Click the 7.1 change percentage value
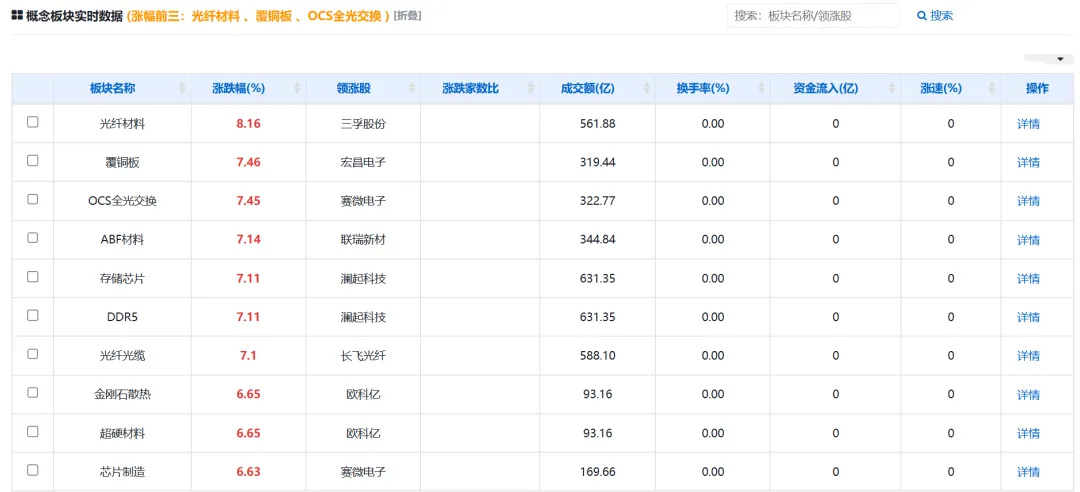1080x492 pixels. 249,356
